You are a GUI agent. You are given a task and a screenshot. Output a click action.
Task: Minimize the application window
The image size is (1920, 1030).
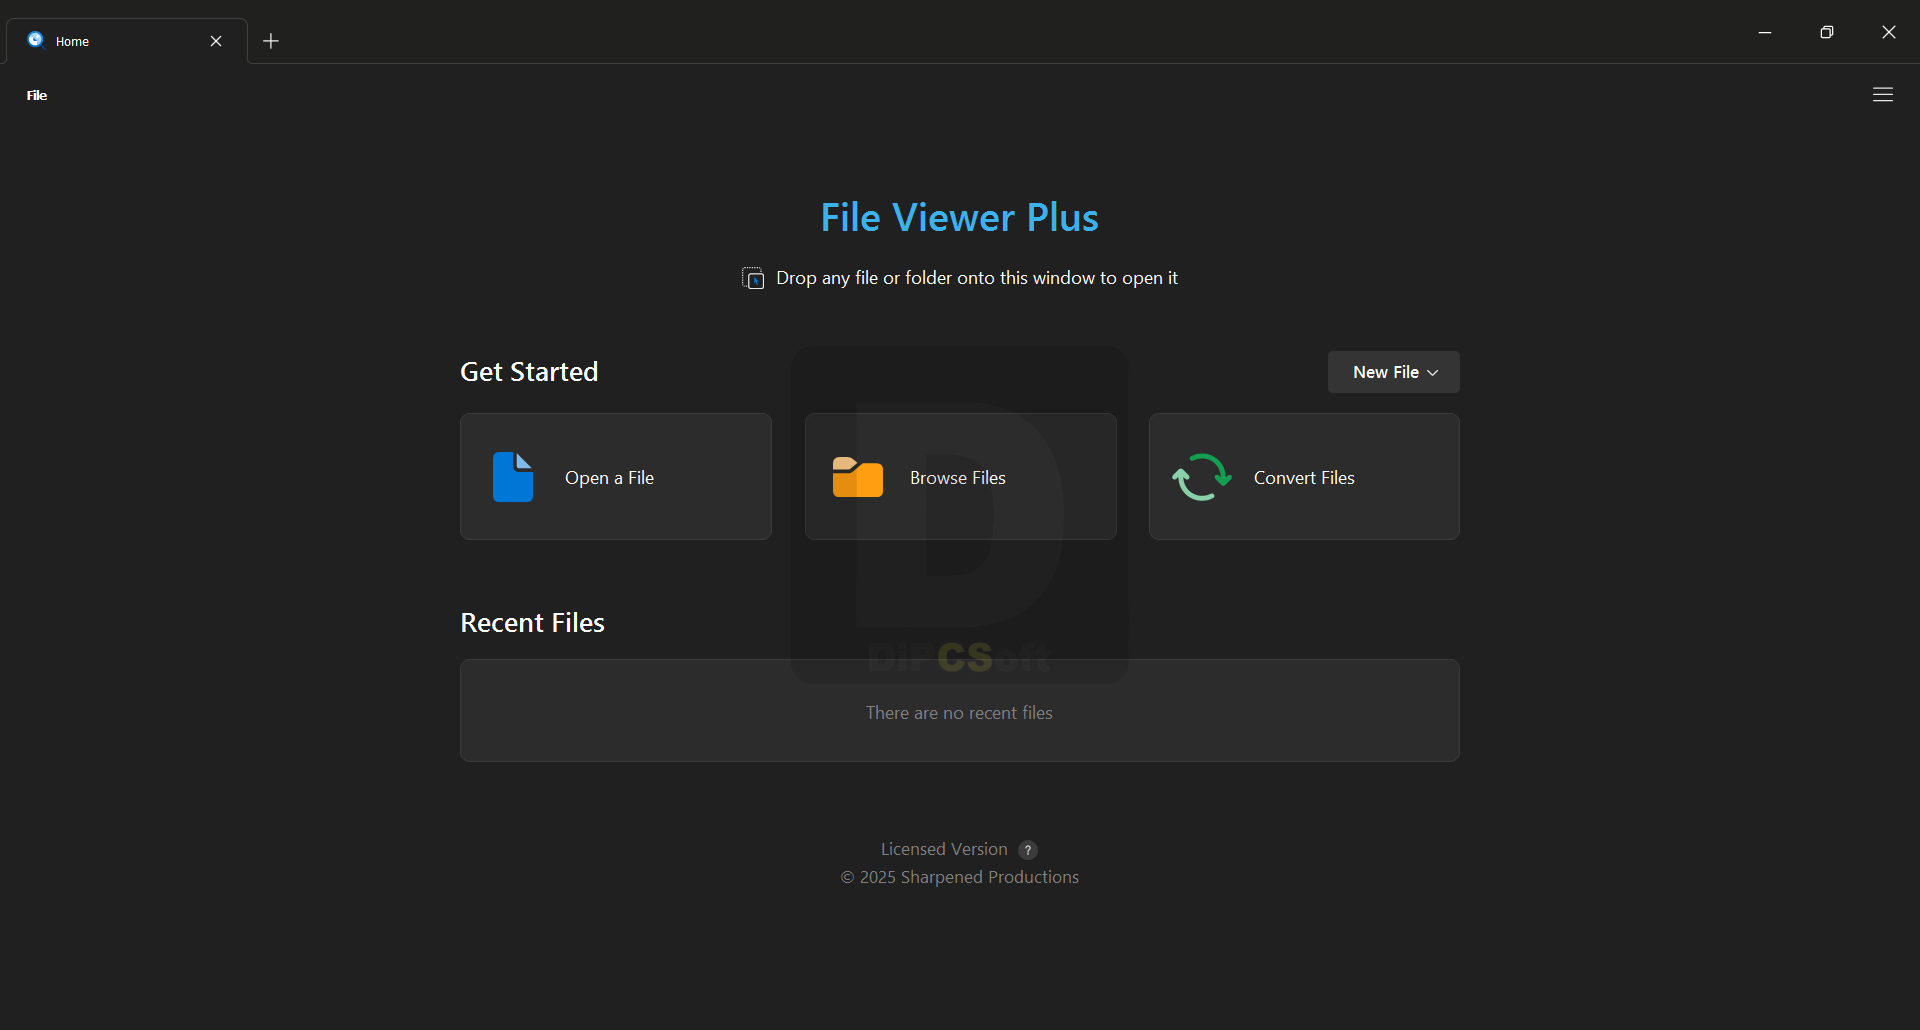1765,32
